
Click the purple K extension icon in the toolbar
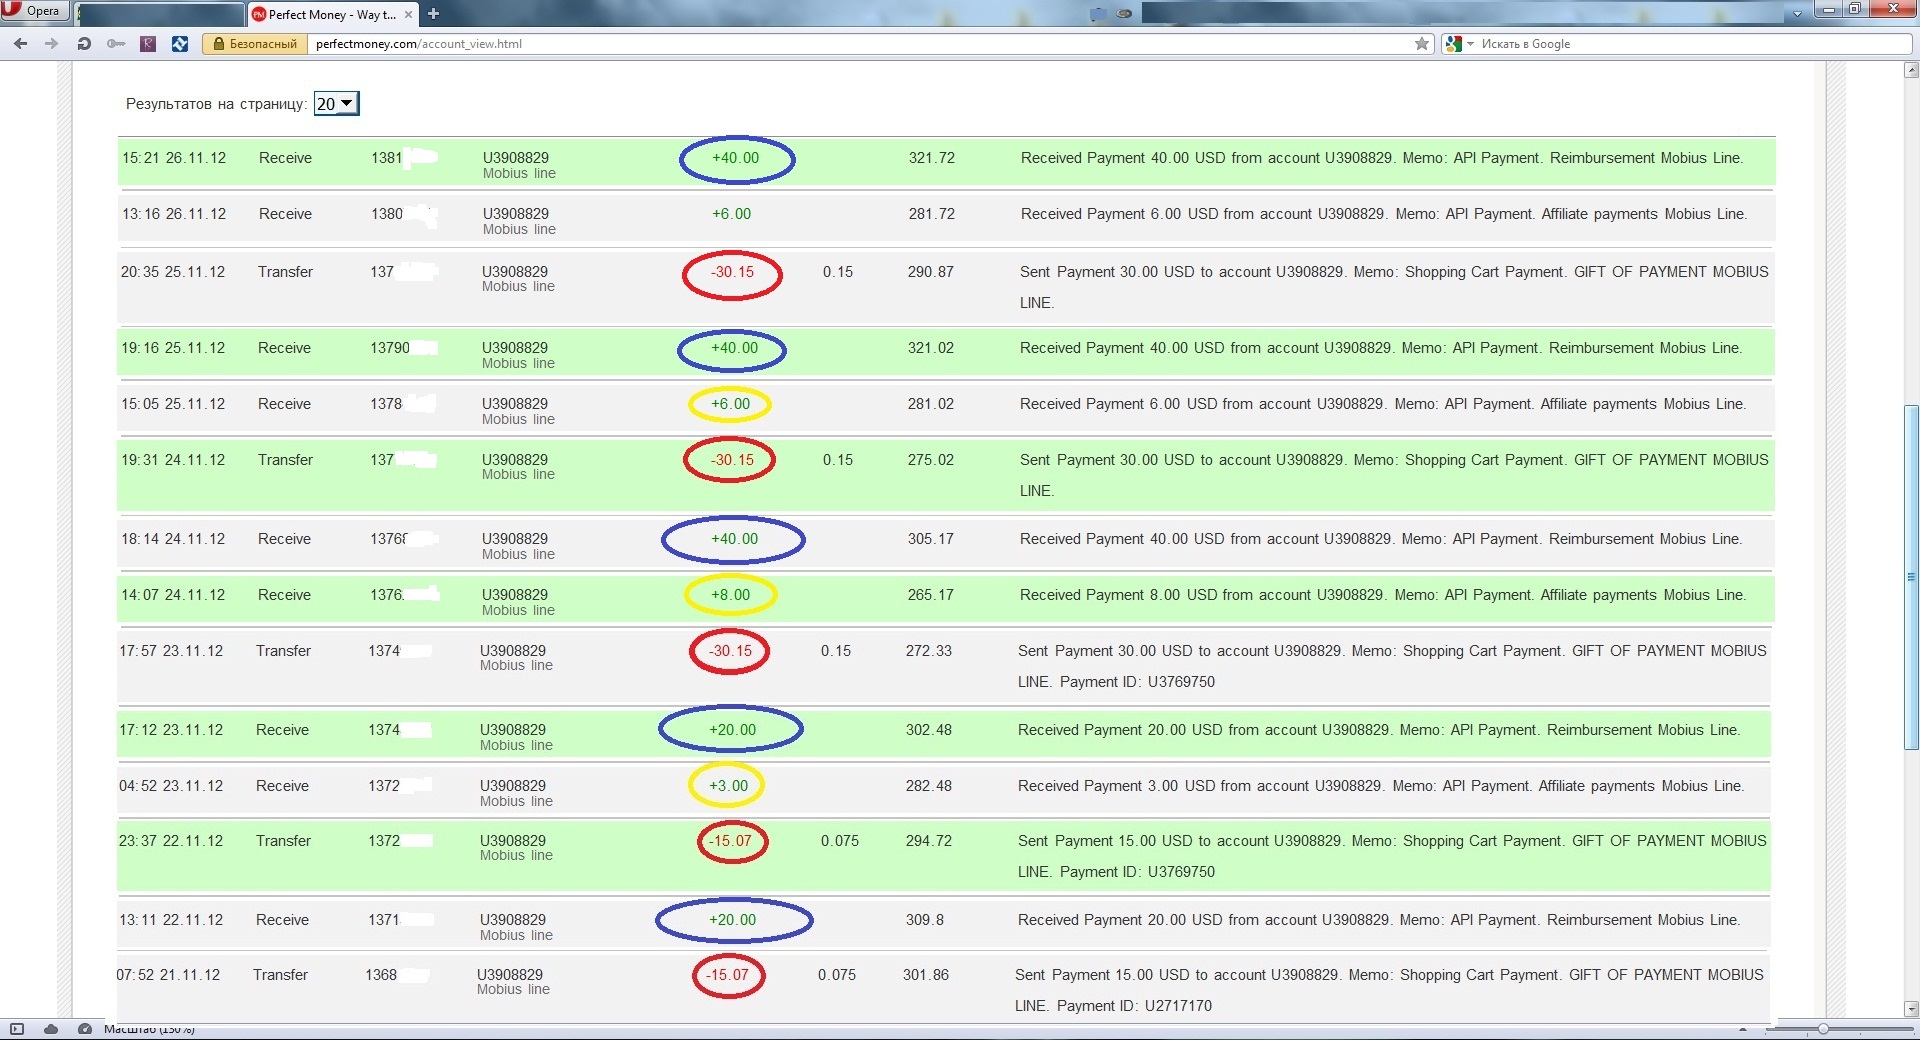(148, 43)
